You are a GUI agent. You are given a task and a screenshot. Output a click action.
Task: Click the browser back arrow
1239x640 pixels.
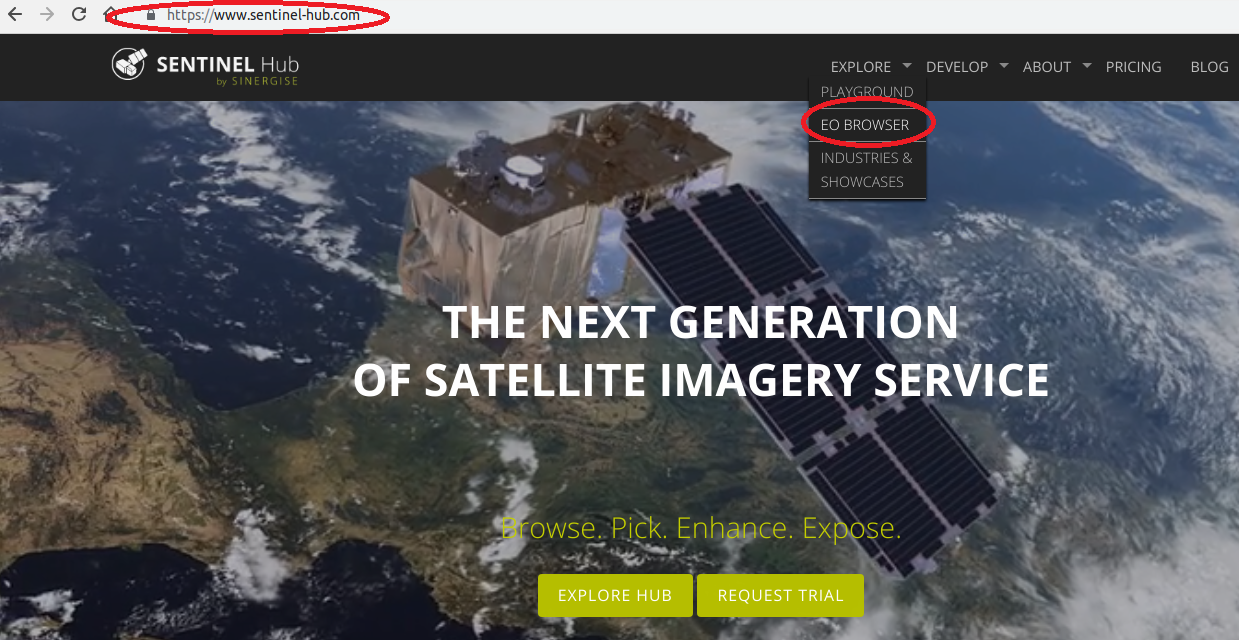point(15,15)
